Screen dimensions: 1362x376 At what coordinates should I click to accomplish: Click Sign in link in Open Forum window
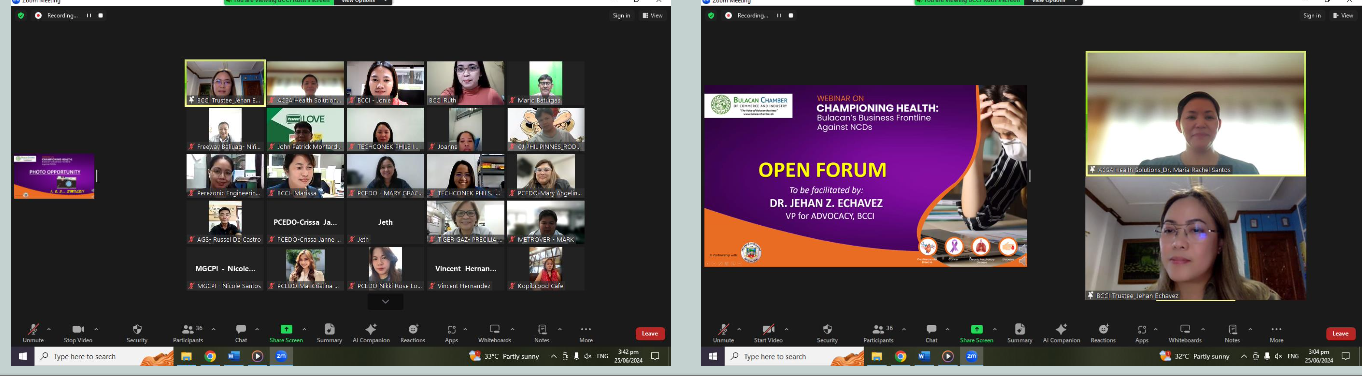pyautogui.click(x=1312, y=15)
